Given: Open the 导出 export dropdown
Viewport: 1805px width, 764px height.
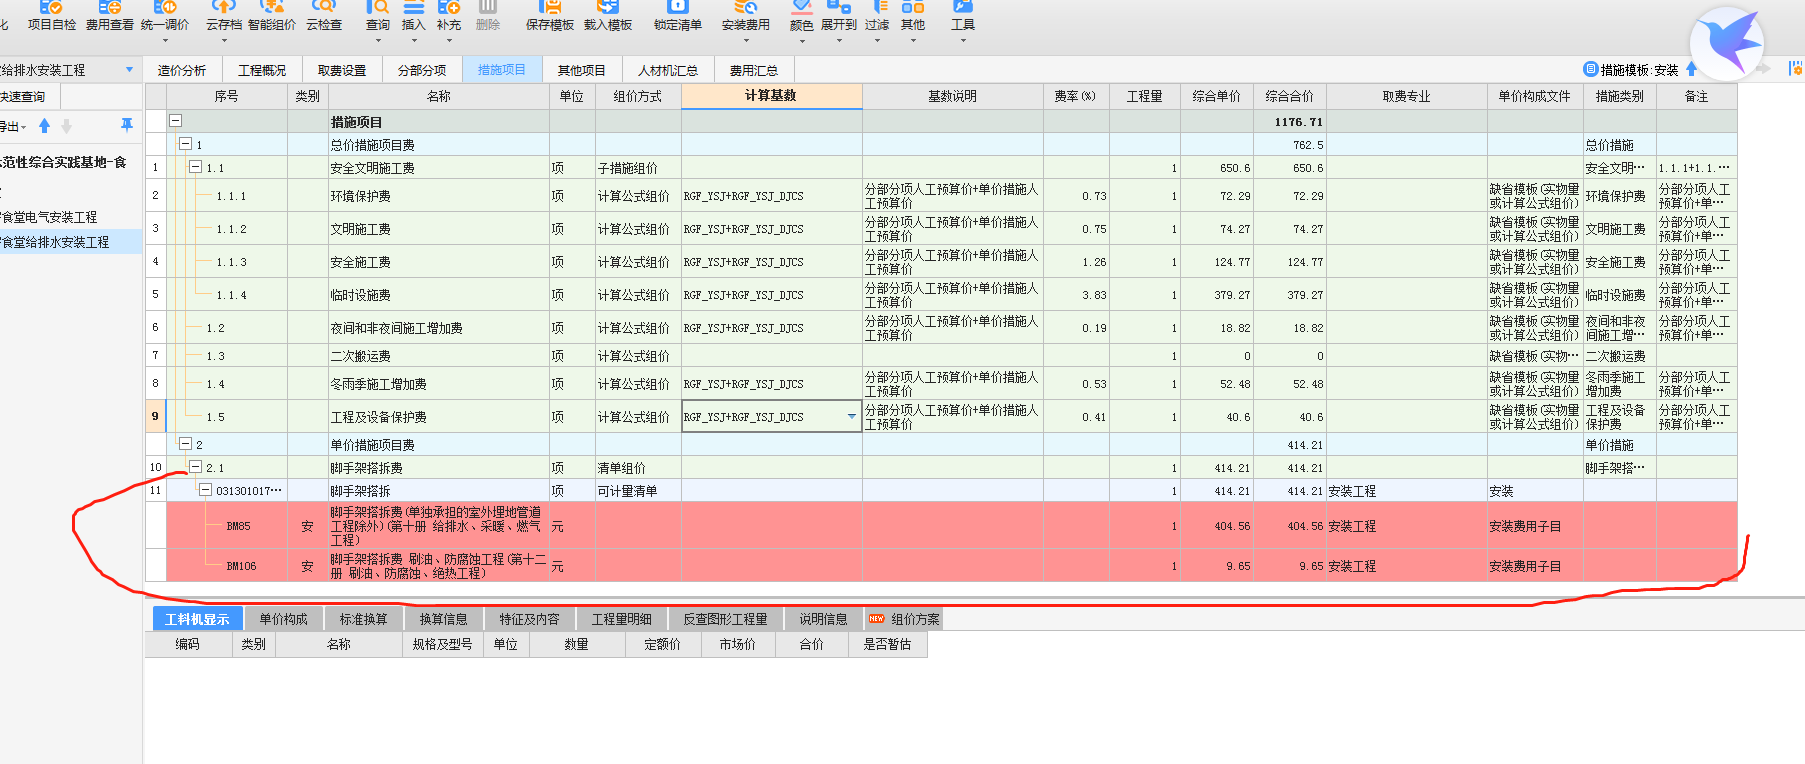Looking at the screenshot, I should click(x=14, y=126).
